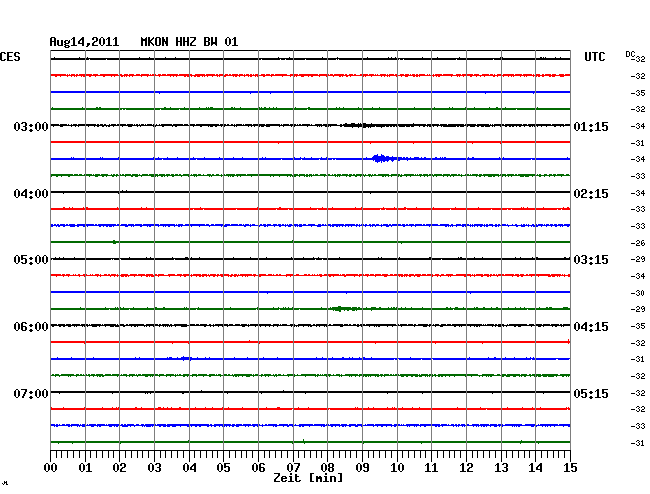Click the DC value -30
This screenshot has width=650, height=494.
pos(638,293)
